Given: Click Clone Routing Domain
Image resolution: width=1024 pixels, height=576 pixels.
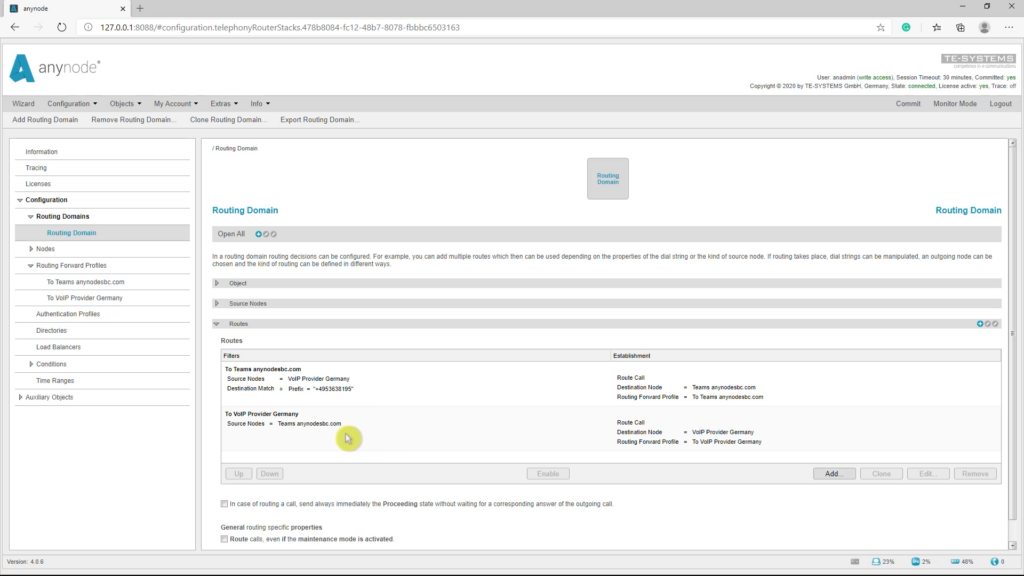Looking at the screenshot, I should (228, 120).
